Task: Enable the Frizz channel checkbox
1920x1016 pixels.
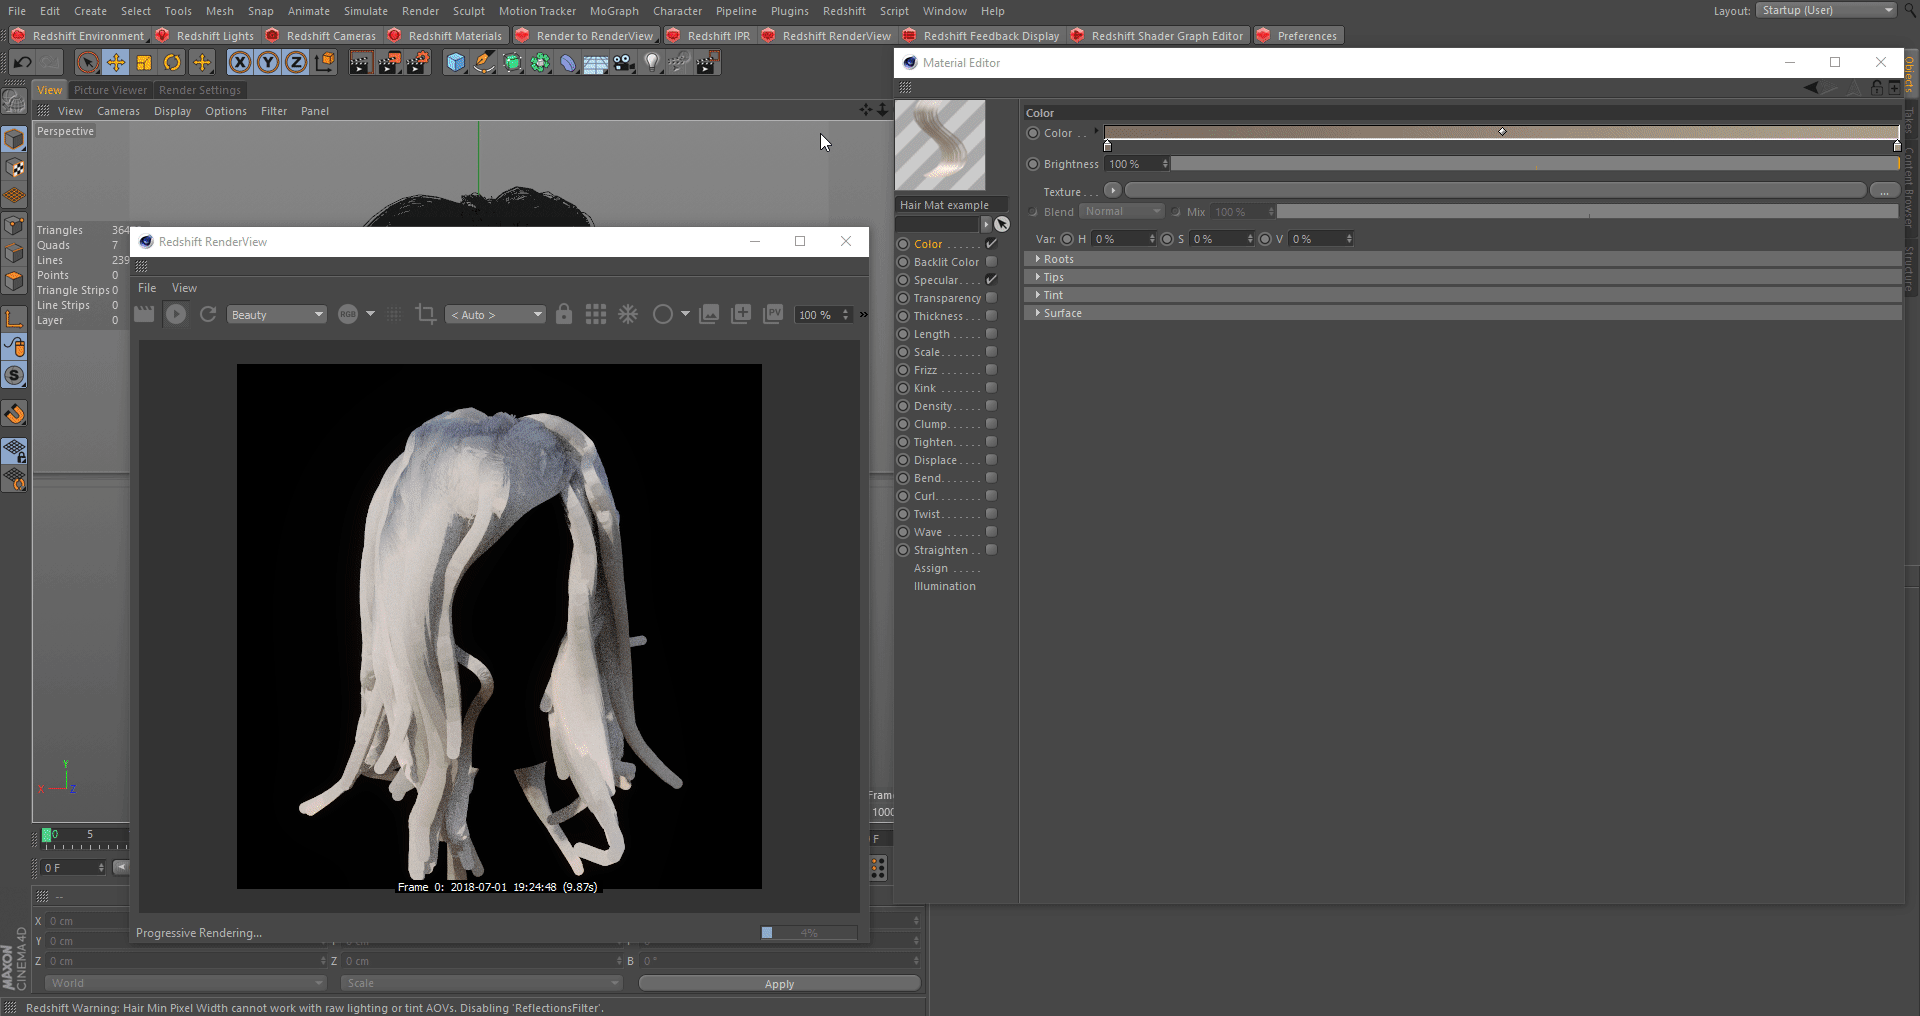Action: coord(991,370)
